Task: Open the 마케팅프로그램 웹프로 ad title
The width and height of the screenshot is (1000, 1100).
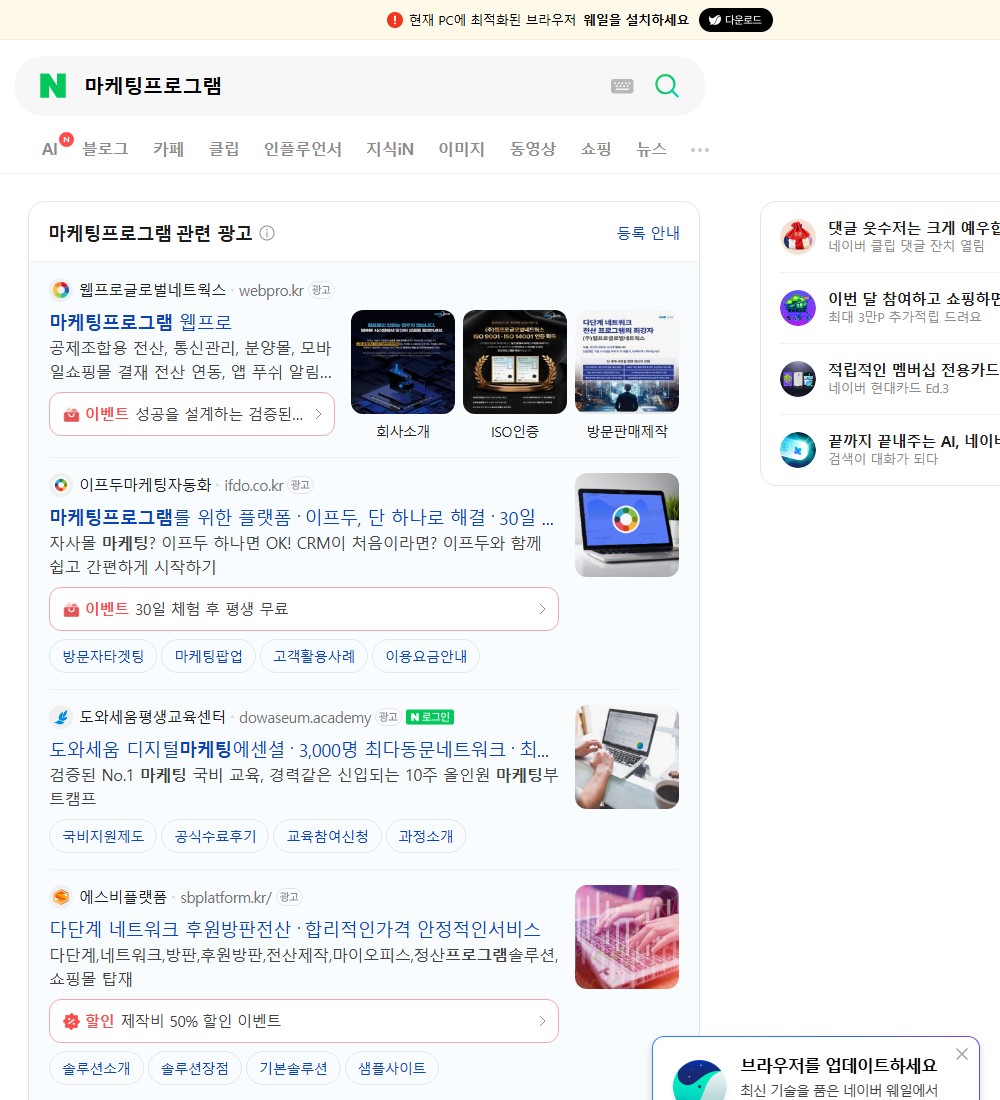Action: pyautogui.click(x=140, y=322)
